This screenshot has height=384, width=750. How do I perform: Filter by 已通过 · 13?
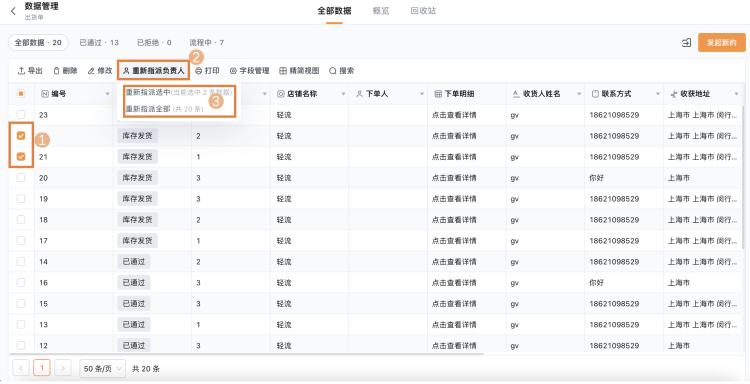click(99, 43)
